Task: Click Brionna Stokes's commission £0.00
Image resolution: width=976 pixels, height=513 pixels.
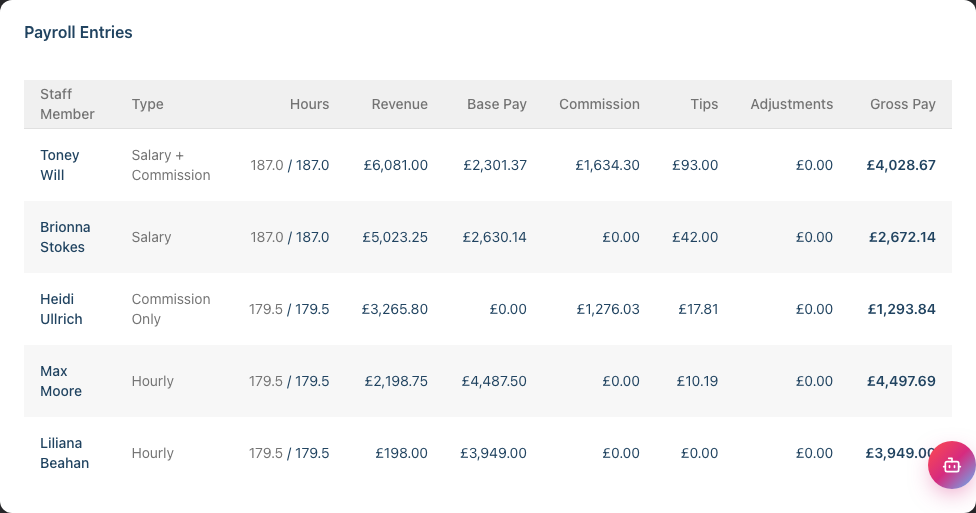Action: pos(621,237)
